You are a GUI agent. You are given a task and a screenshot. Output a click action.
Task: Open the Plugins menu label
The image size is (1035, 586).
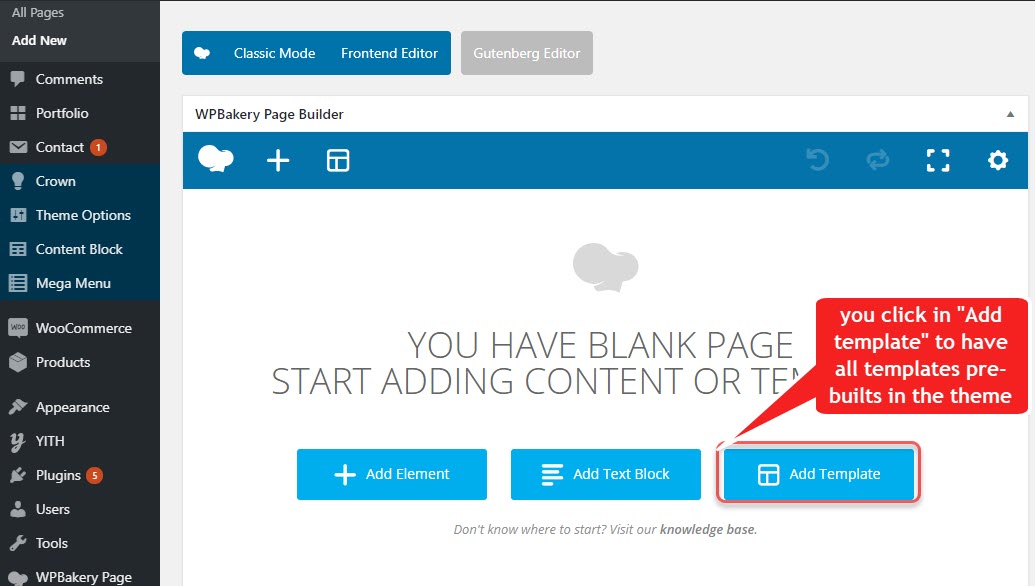click(58, 475)
